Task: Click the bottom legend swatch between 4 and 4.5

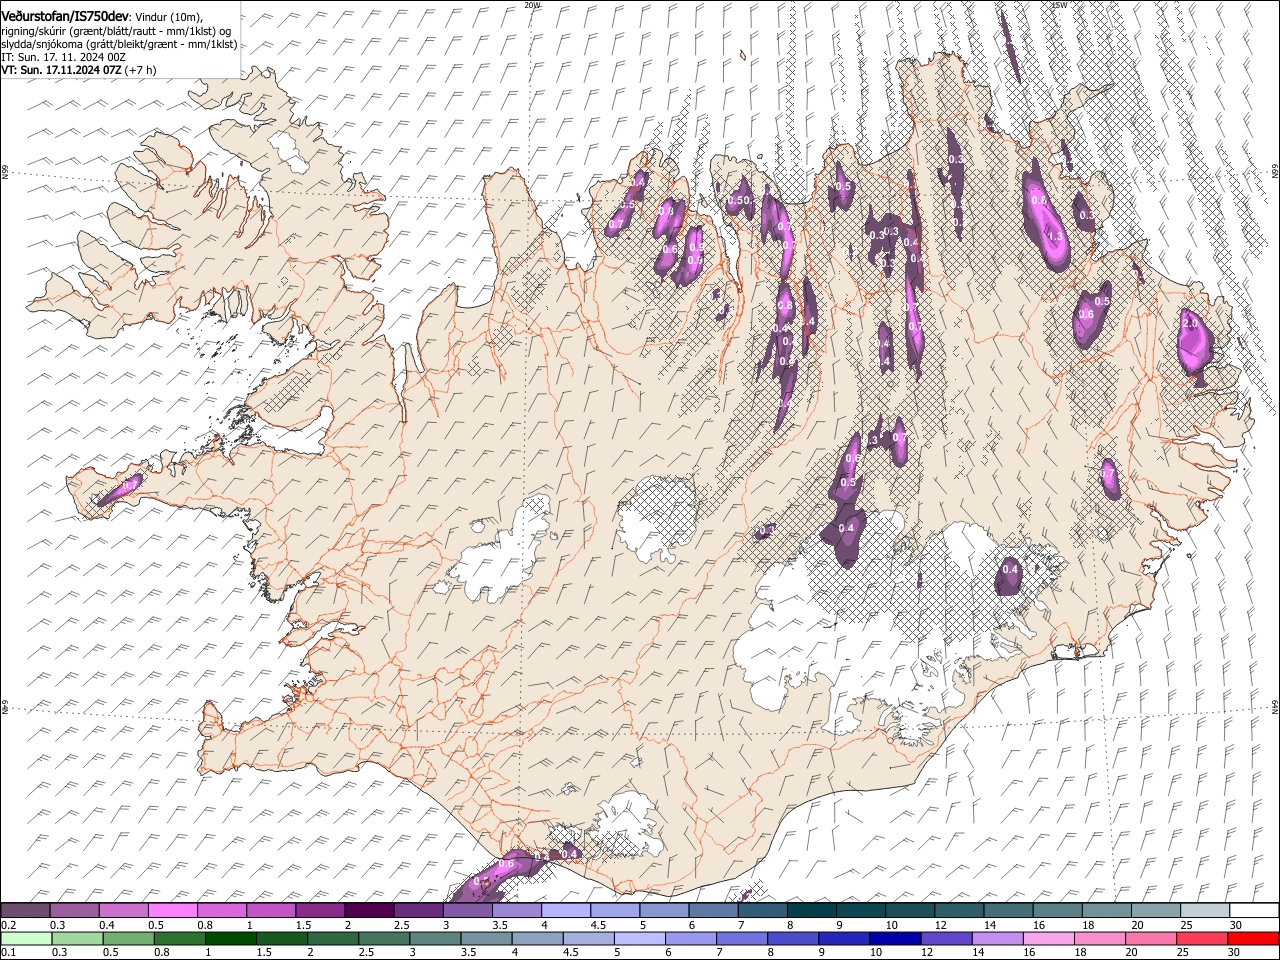Action: pyautogui.click(x=537, y=939)
